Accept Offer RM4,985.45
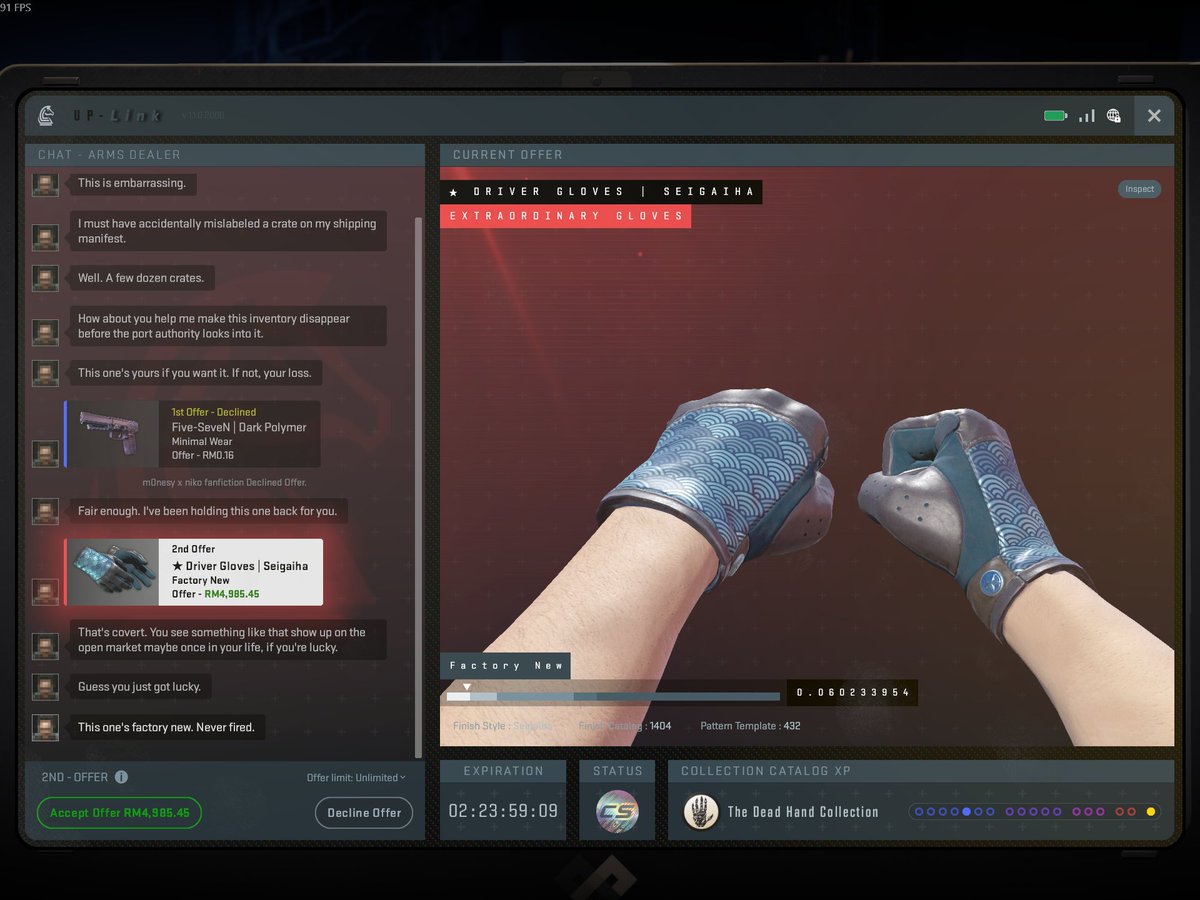The width and height of the screenshot is (1200, 900). (x=119, y=813)
